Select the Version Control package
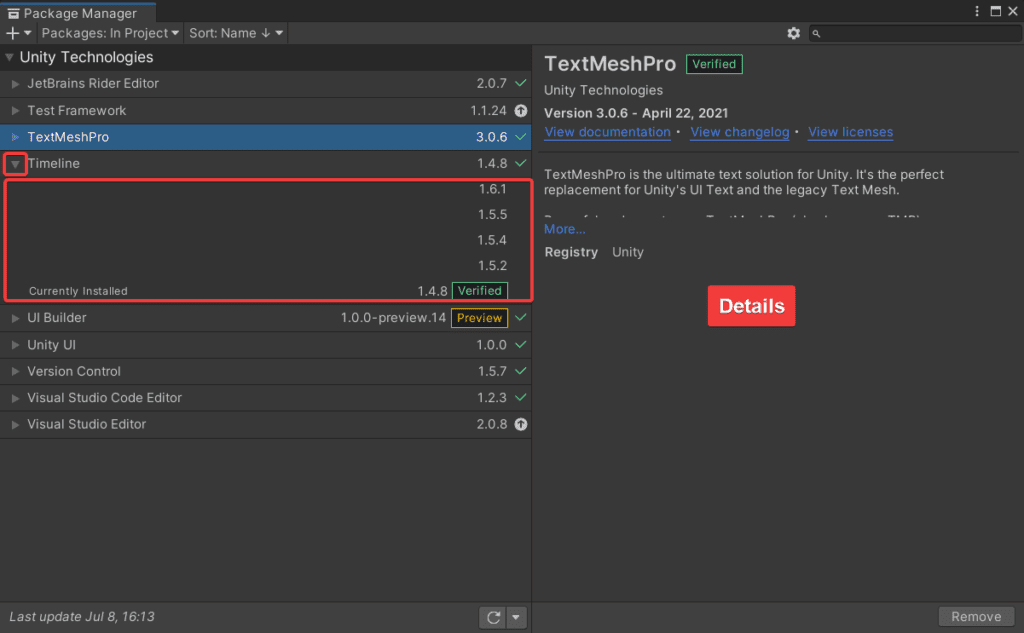1024x633 pixels. [265, 371]
